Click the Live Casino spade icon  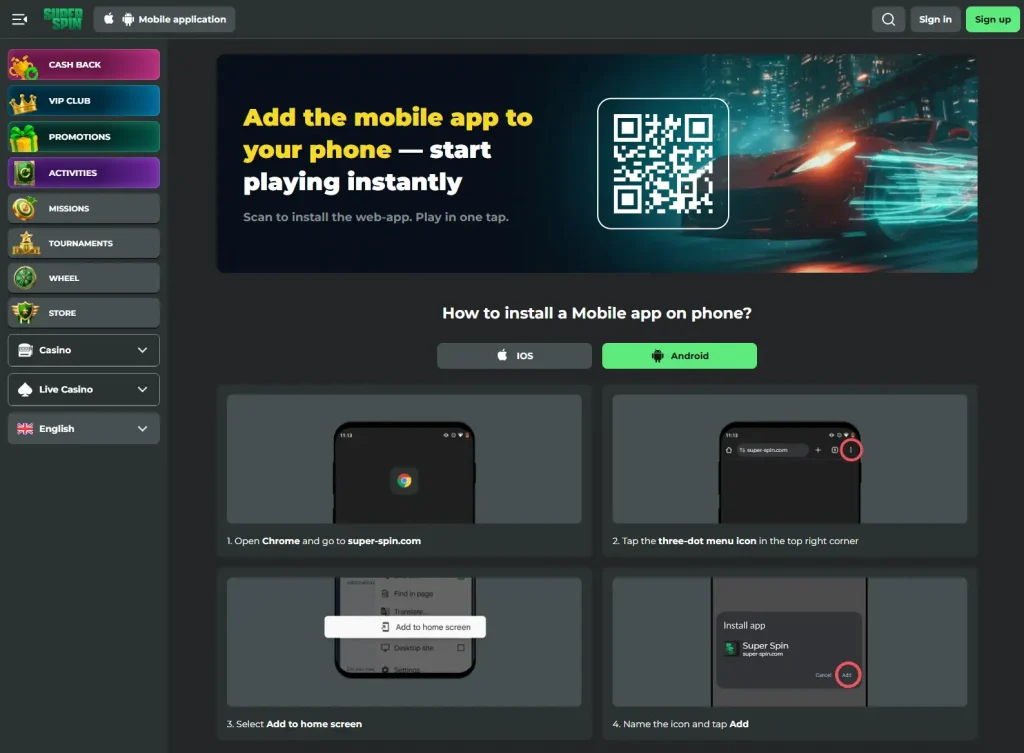coord(25,389)
